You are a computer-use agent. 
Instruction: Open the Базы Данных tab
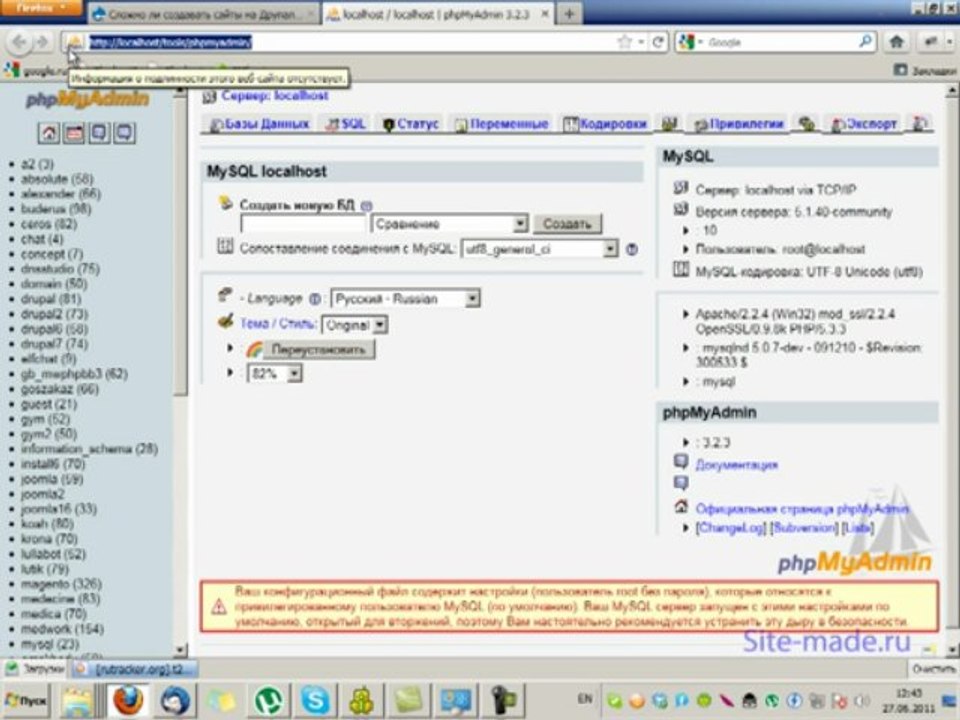coord(259,124)
